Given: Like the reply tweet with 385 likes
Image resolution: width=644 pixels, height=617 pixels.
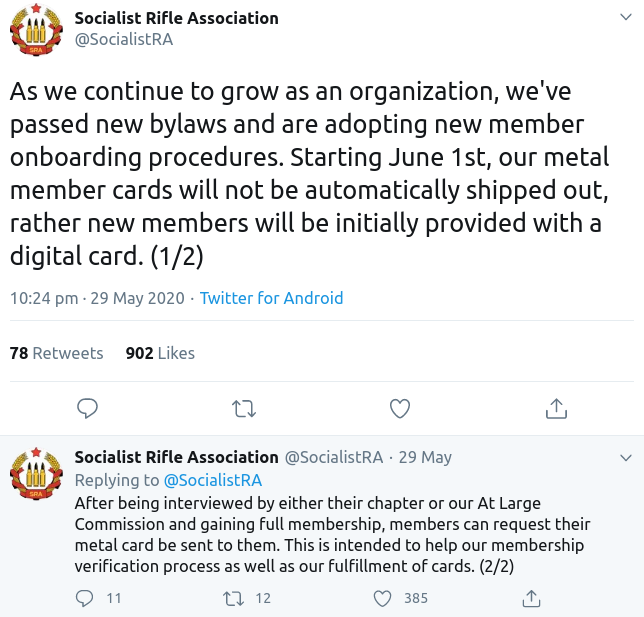Looking at the screenshot, I should (382, 599).
